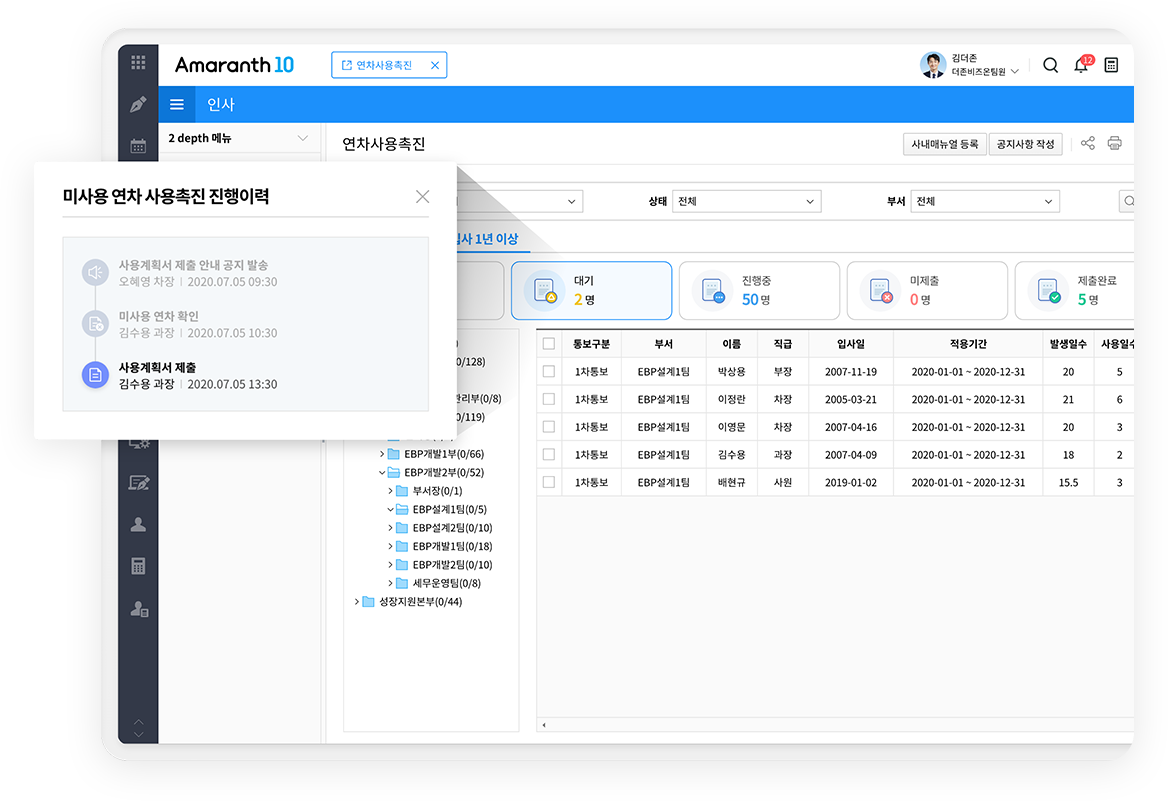Click the filter search icon at right edge

coord(1128,201)
